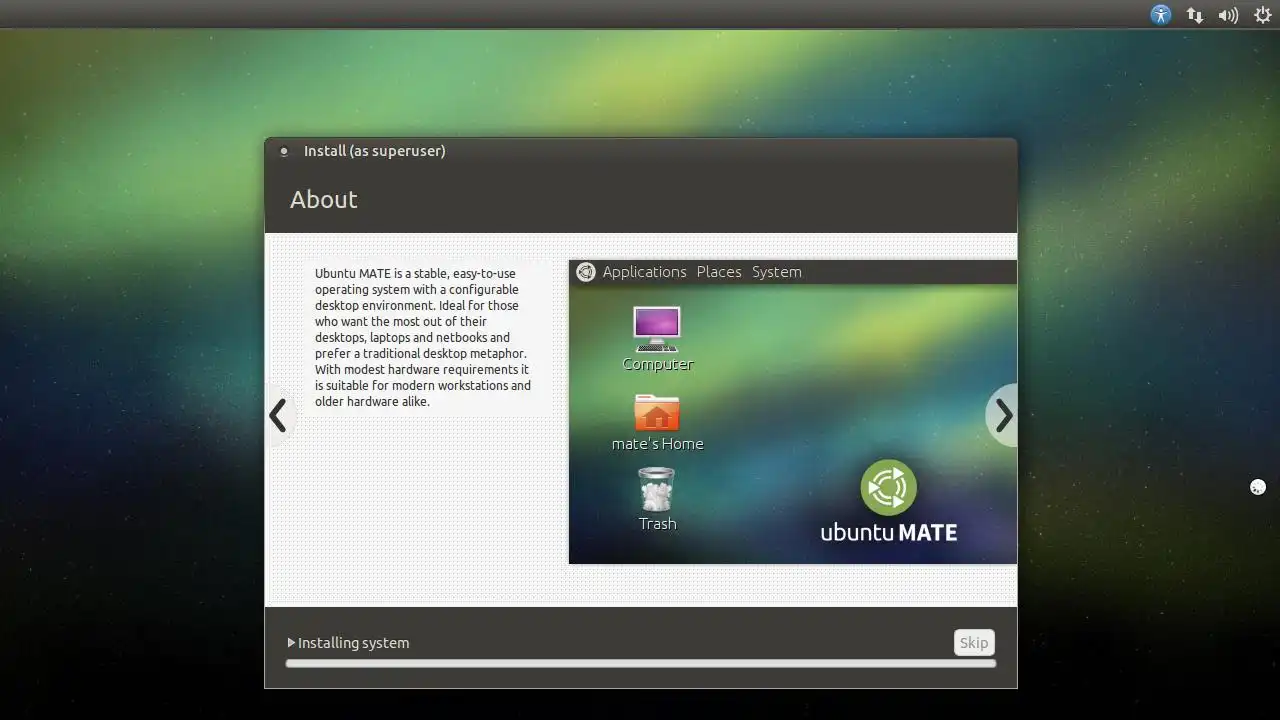Click the About heading
The image size is (1280, 720).
point(323,200)
